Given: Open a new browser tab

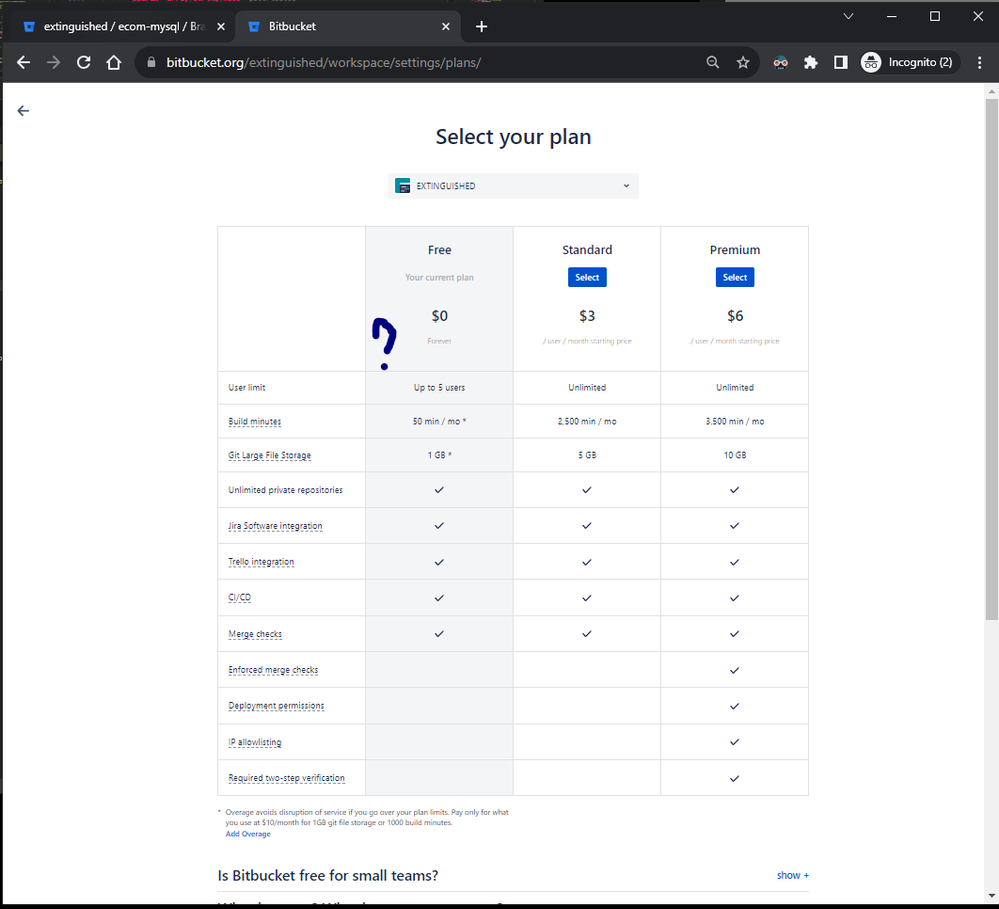Looking at the screenshot, I should tap(482, 27).
